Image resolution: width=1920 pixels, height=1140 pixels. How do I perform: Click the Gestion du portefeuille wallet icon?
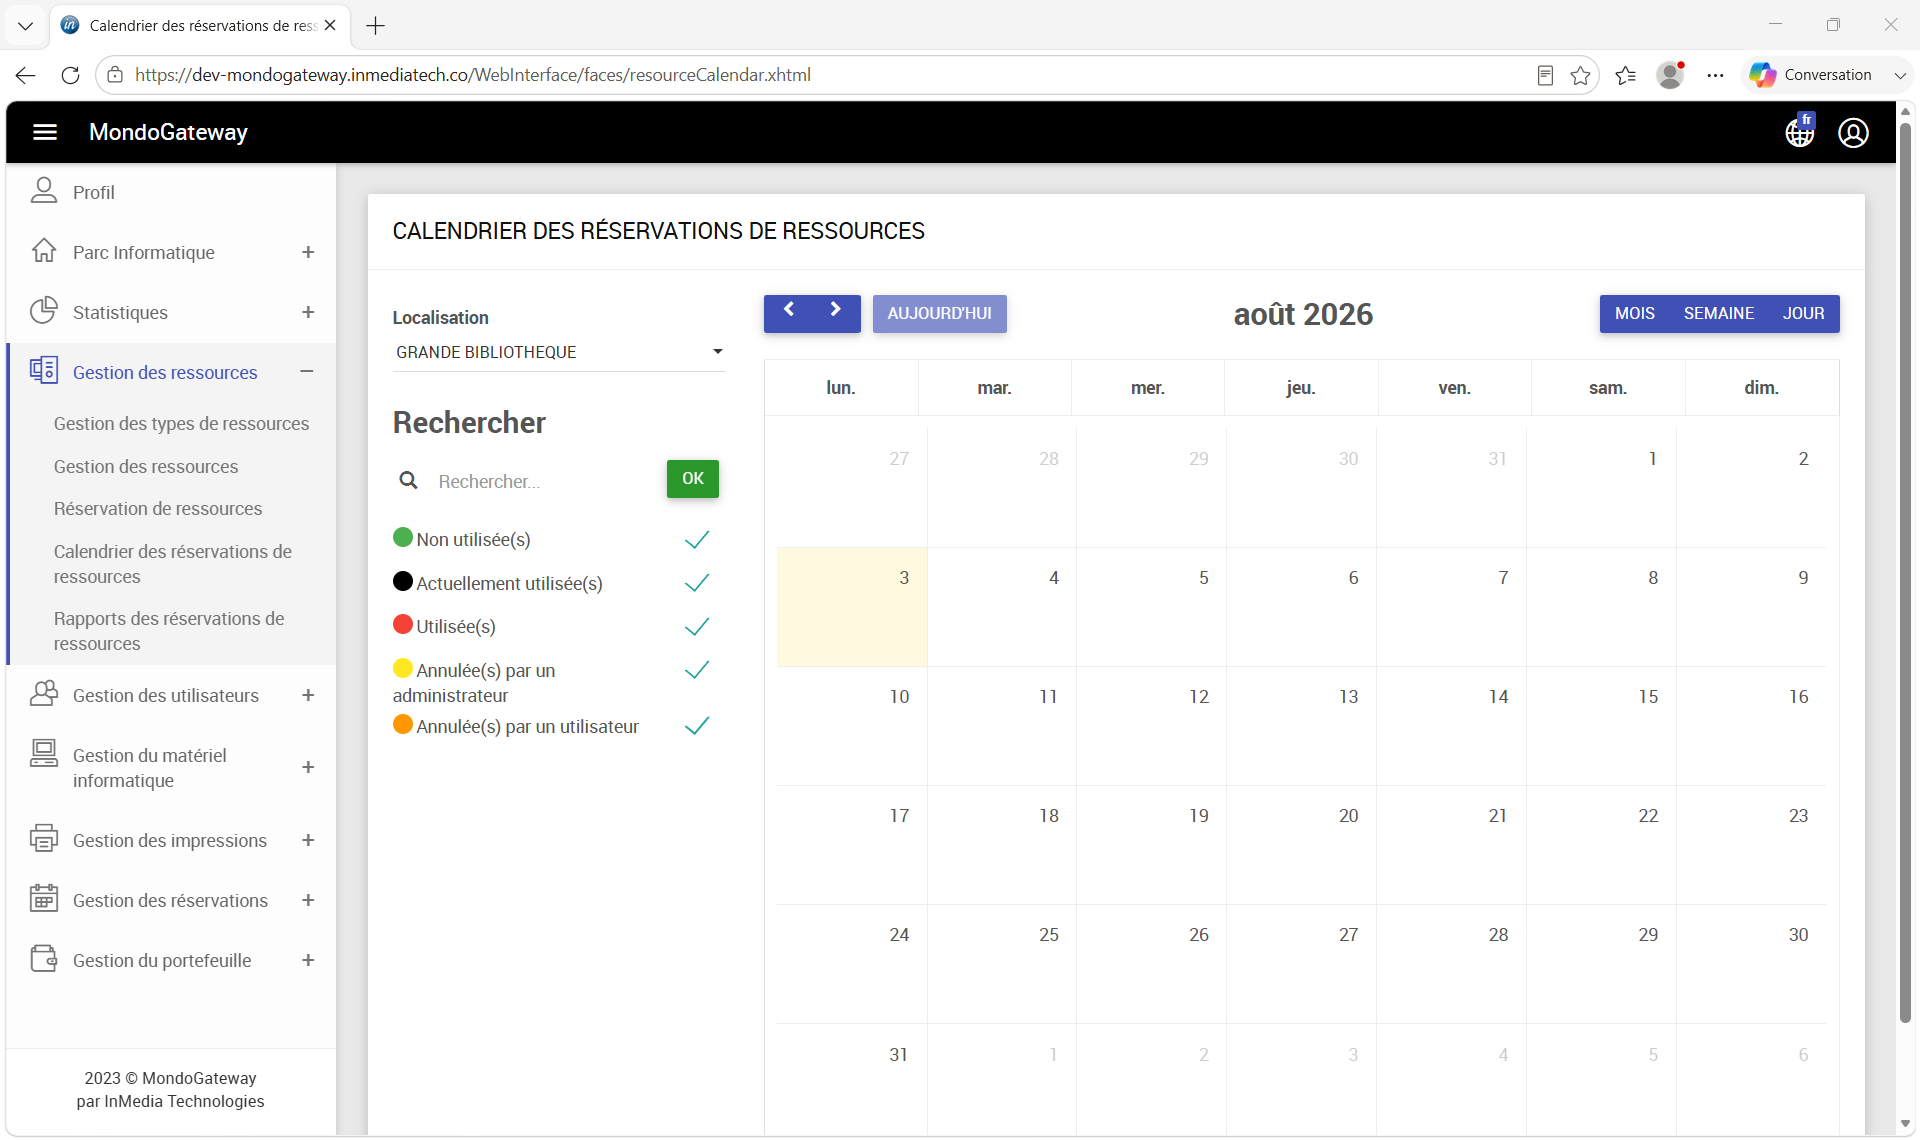point(44,959)
